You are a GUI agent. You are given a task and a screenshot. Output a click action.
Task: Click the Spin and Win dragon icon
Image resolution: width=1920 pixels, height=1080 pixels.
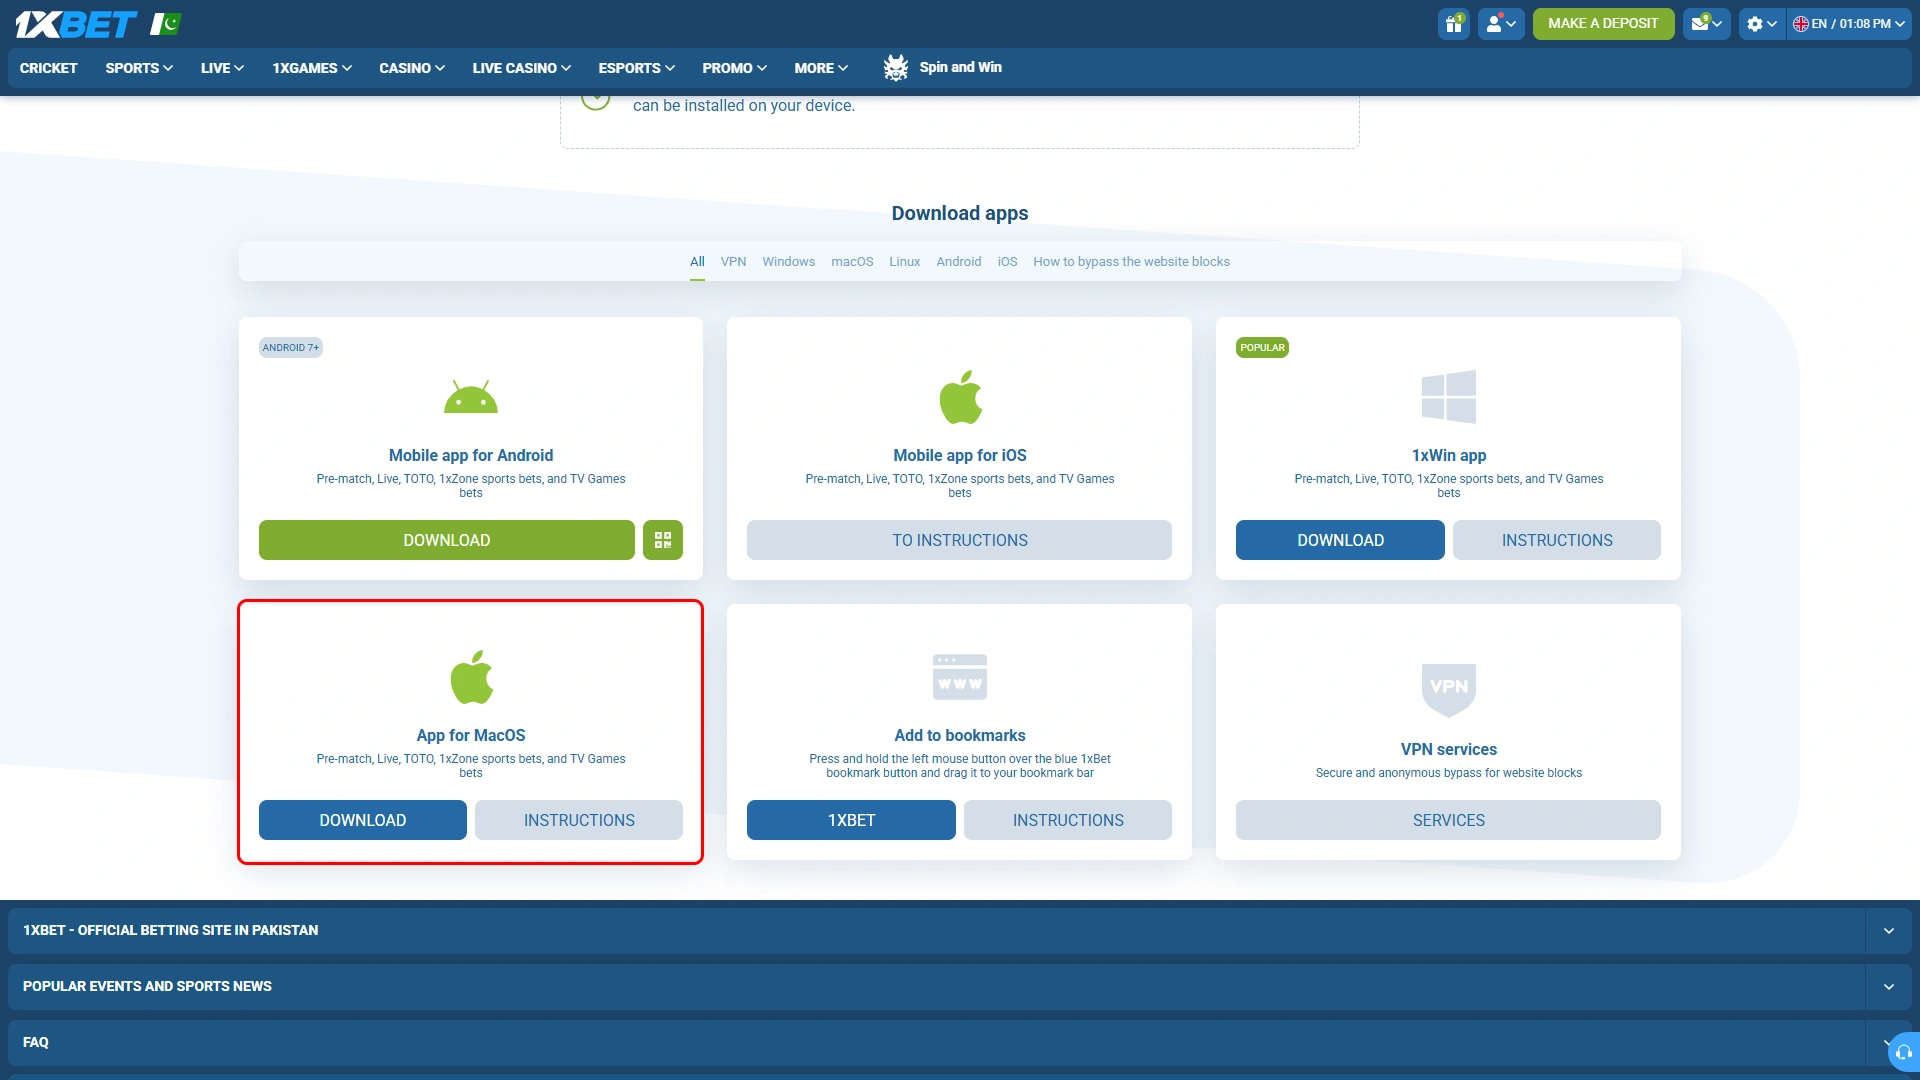click(896, 68)
